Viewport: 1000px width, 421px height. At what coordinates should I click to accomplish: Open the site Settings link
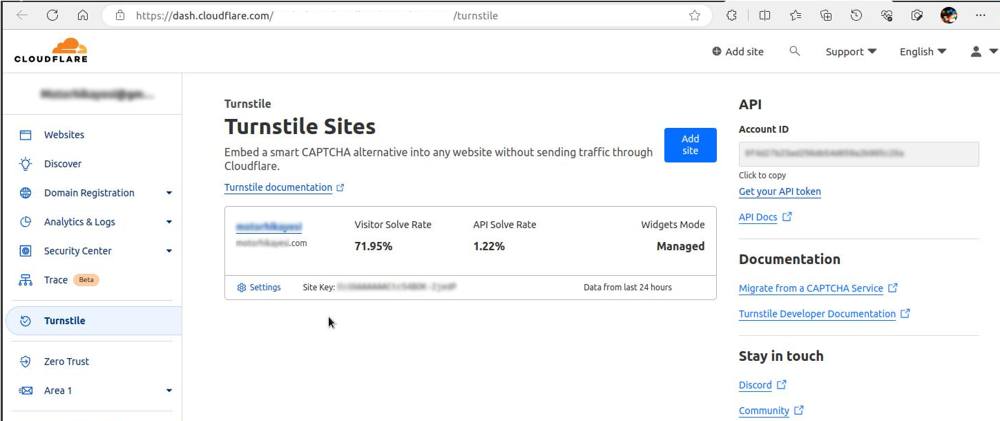259,287
